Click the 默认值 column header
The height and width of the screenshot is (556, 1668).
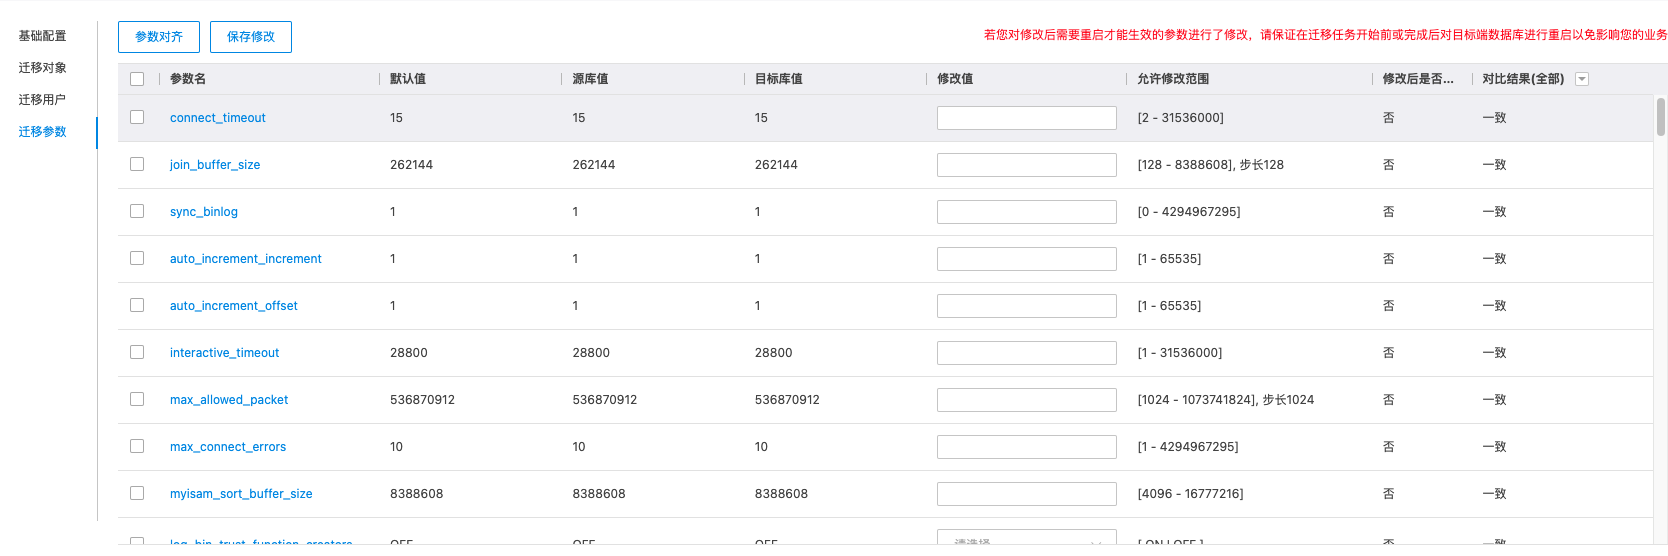408,79
